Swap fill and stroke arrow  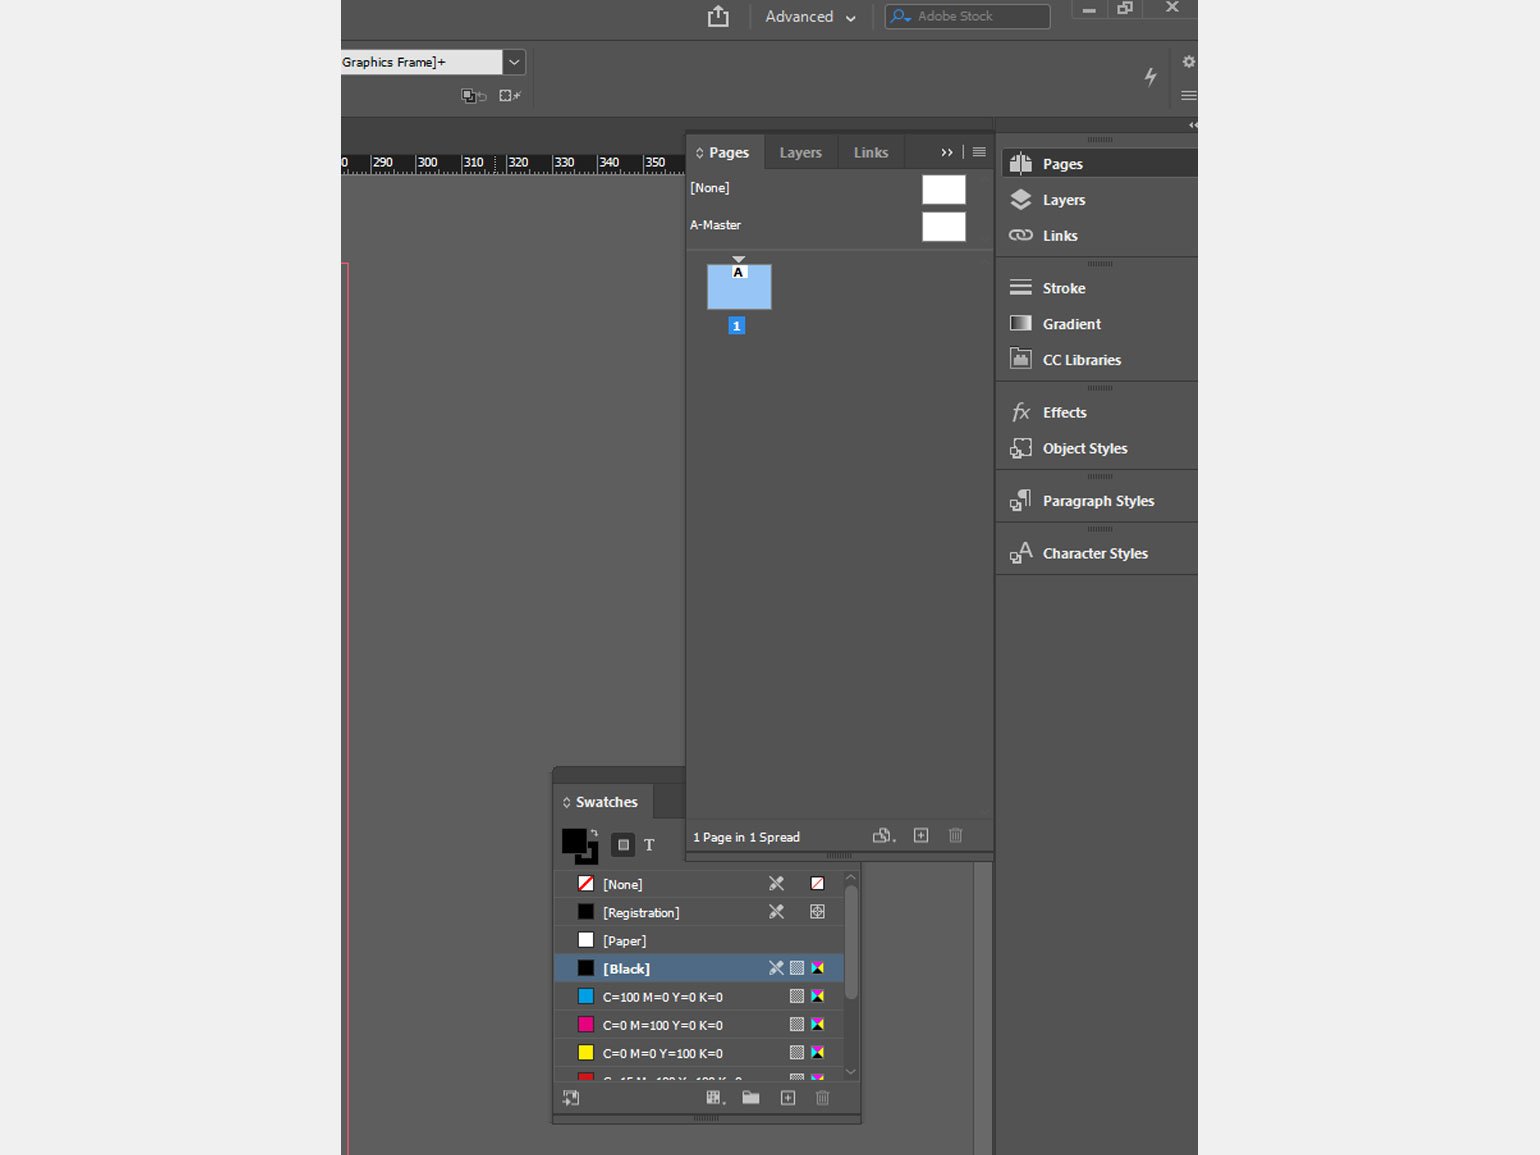click(594, 832)
